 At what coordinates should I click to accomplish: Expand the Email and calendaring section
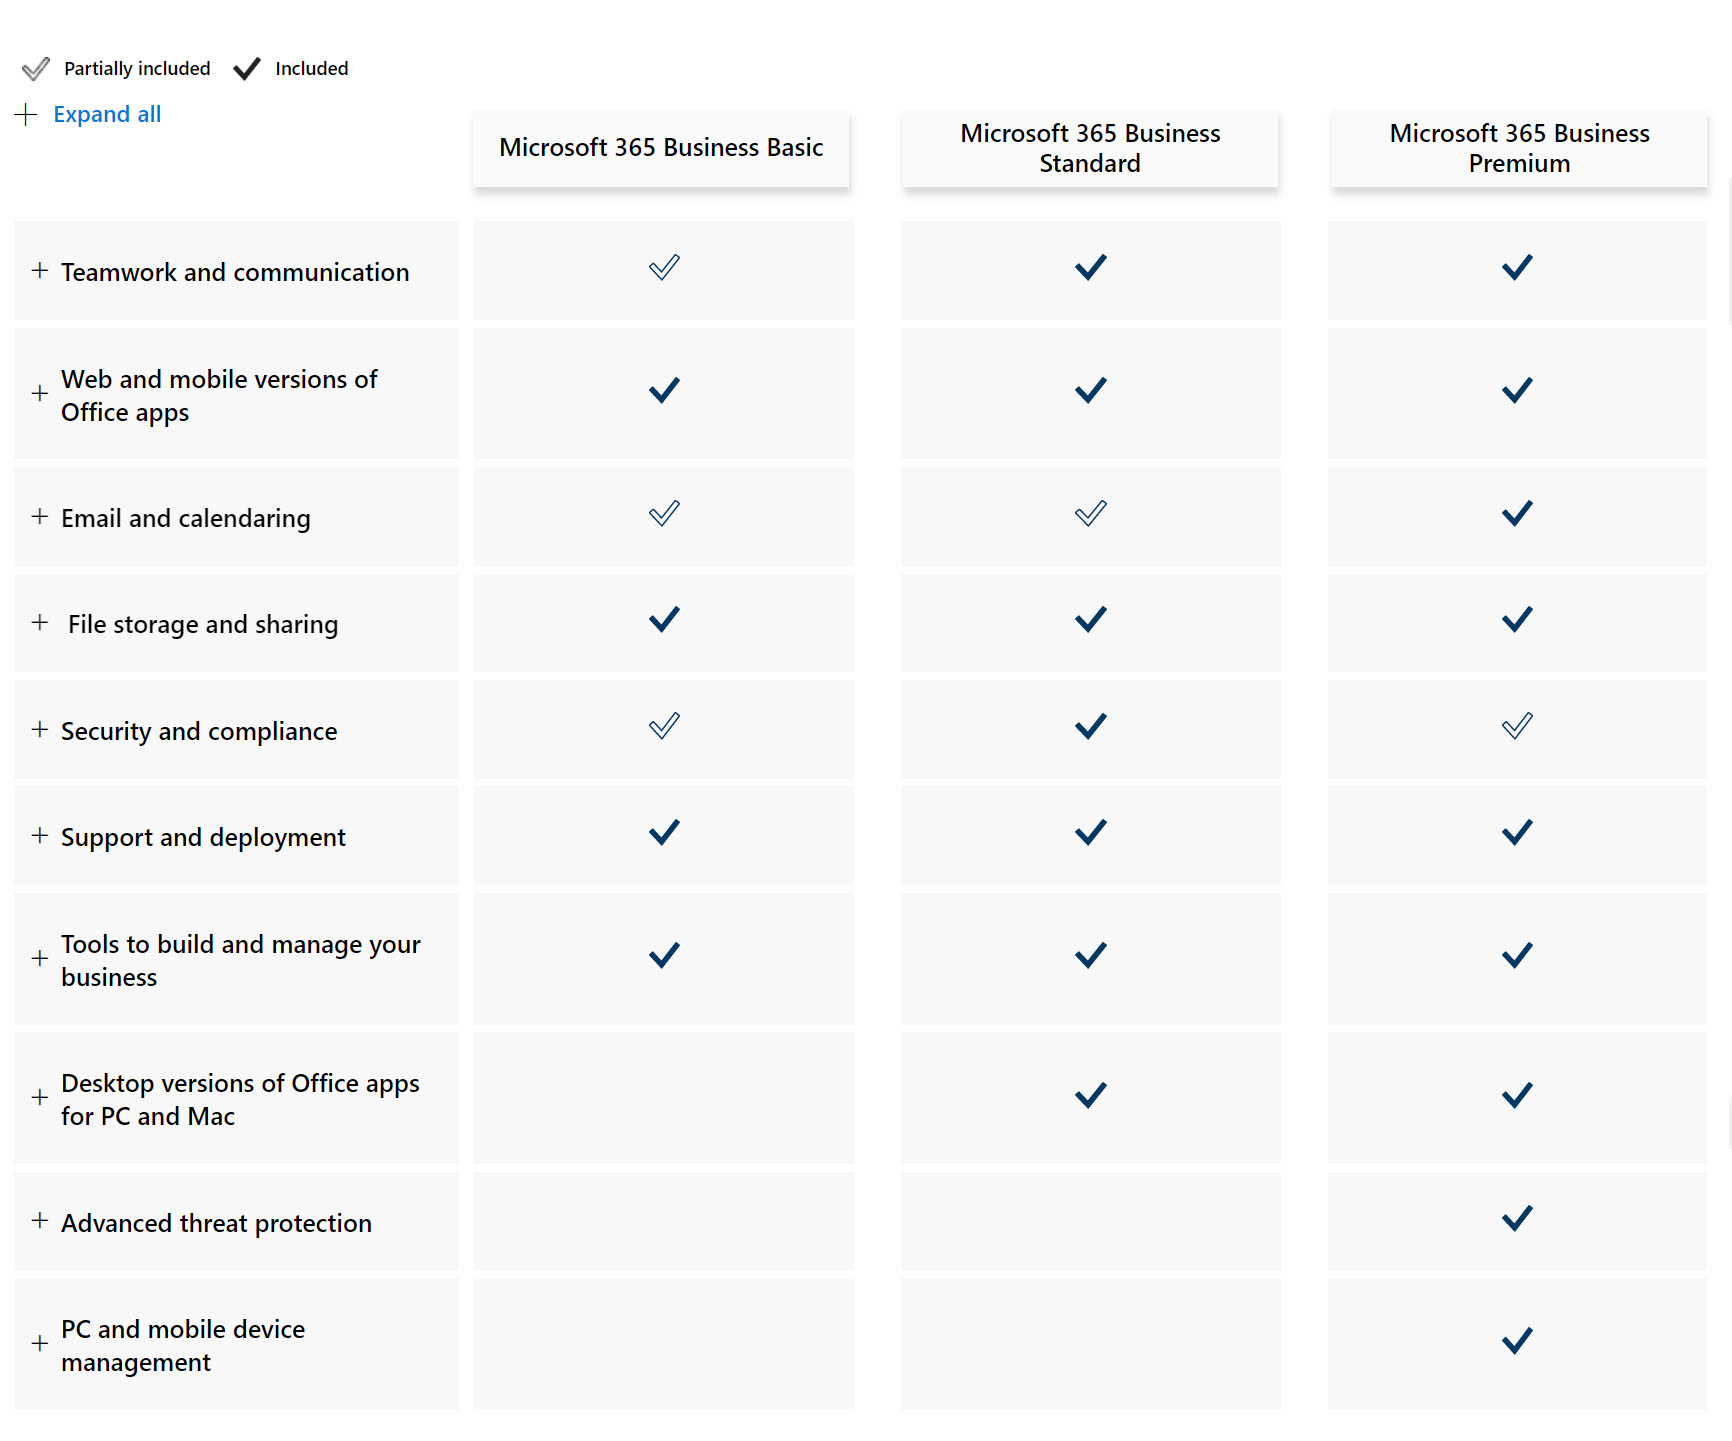click(x=40, y=517)
